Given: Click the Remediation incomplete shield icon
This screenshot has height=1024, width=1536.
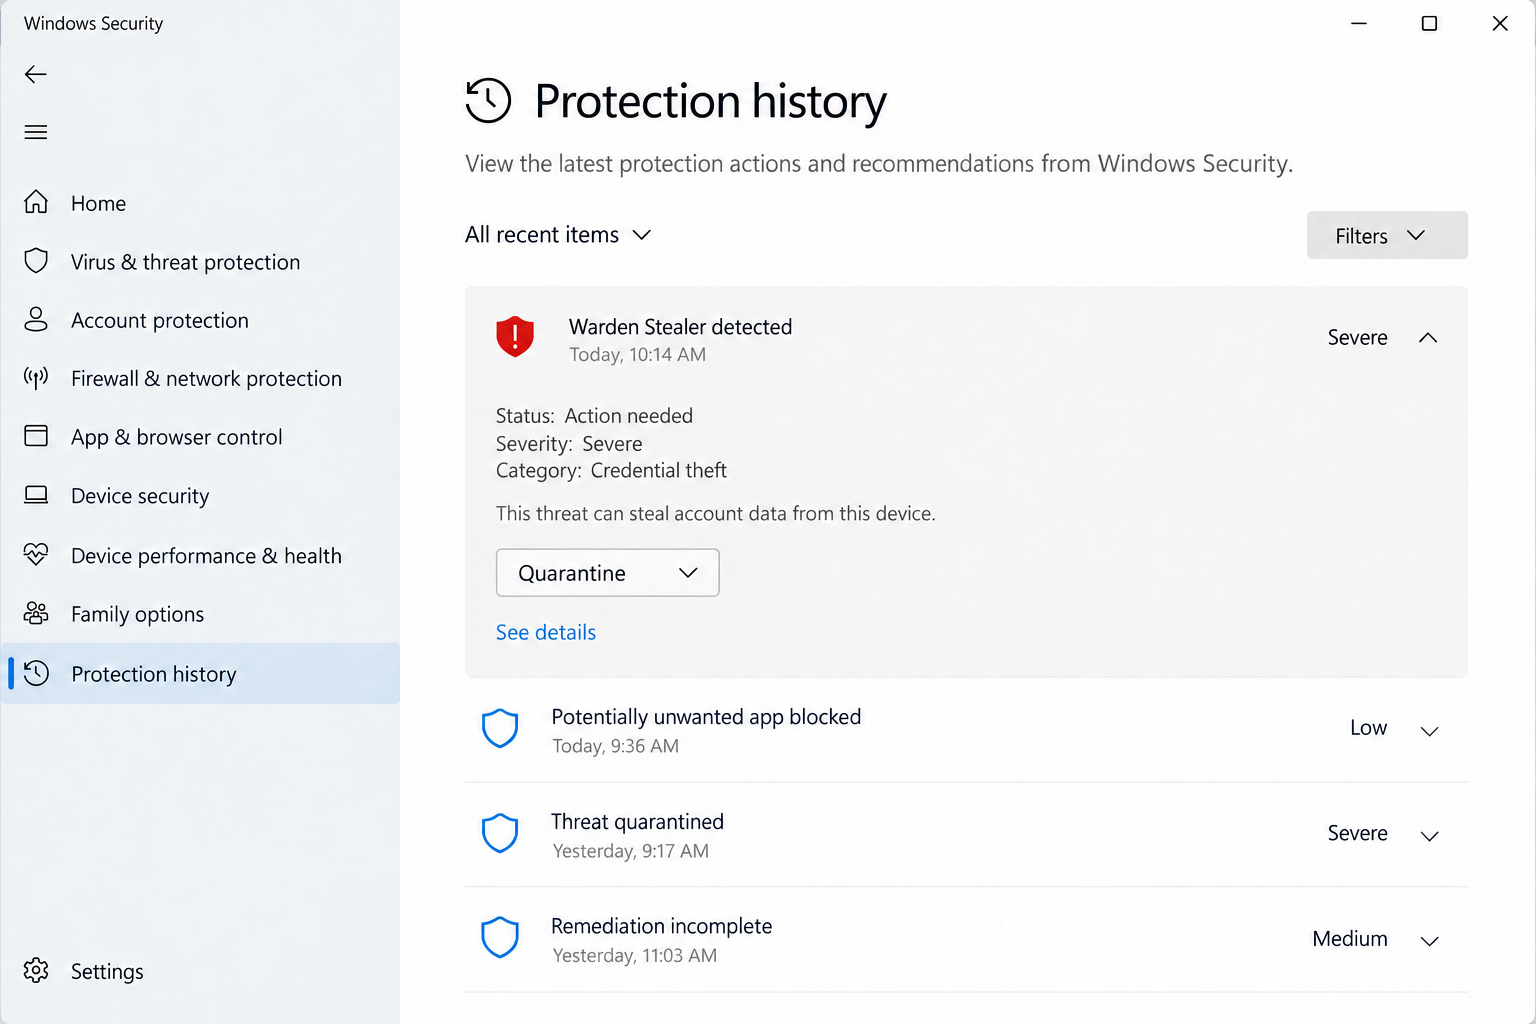Looking at the screenshot, I should pyautogui.click(x=500, y=938).
